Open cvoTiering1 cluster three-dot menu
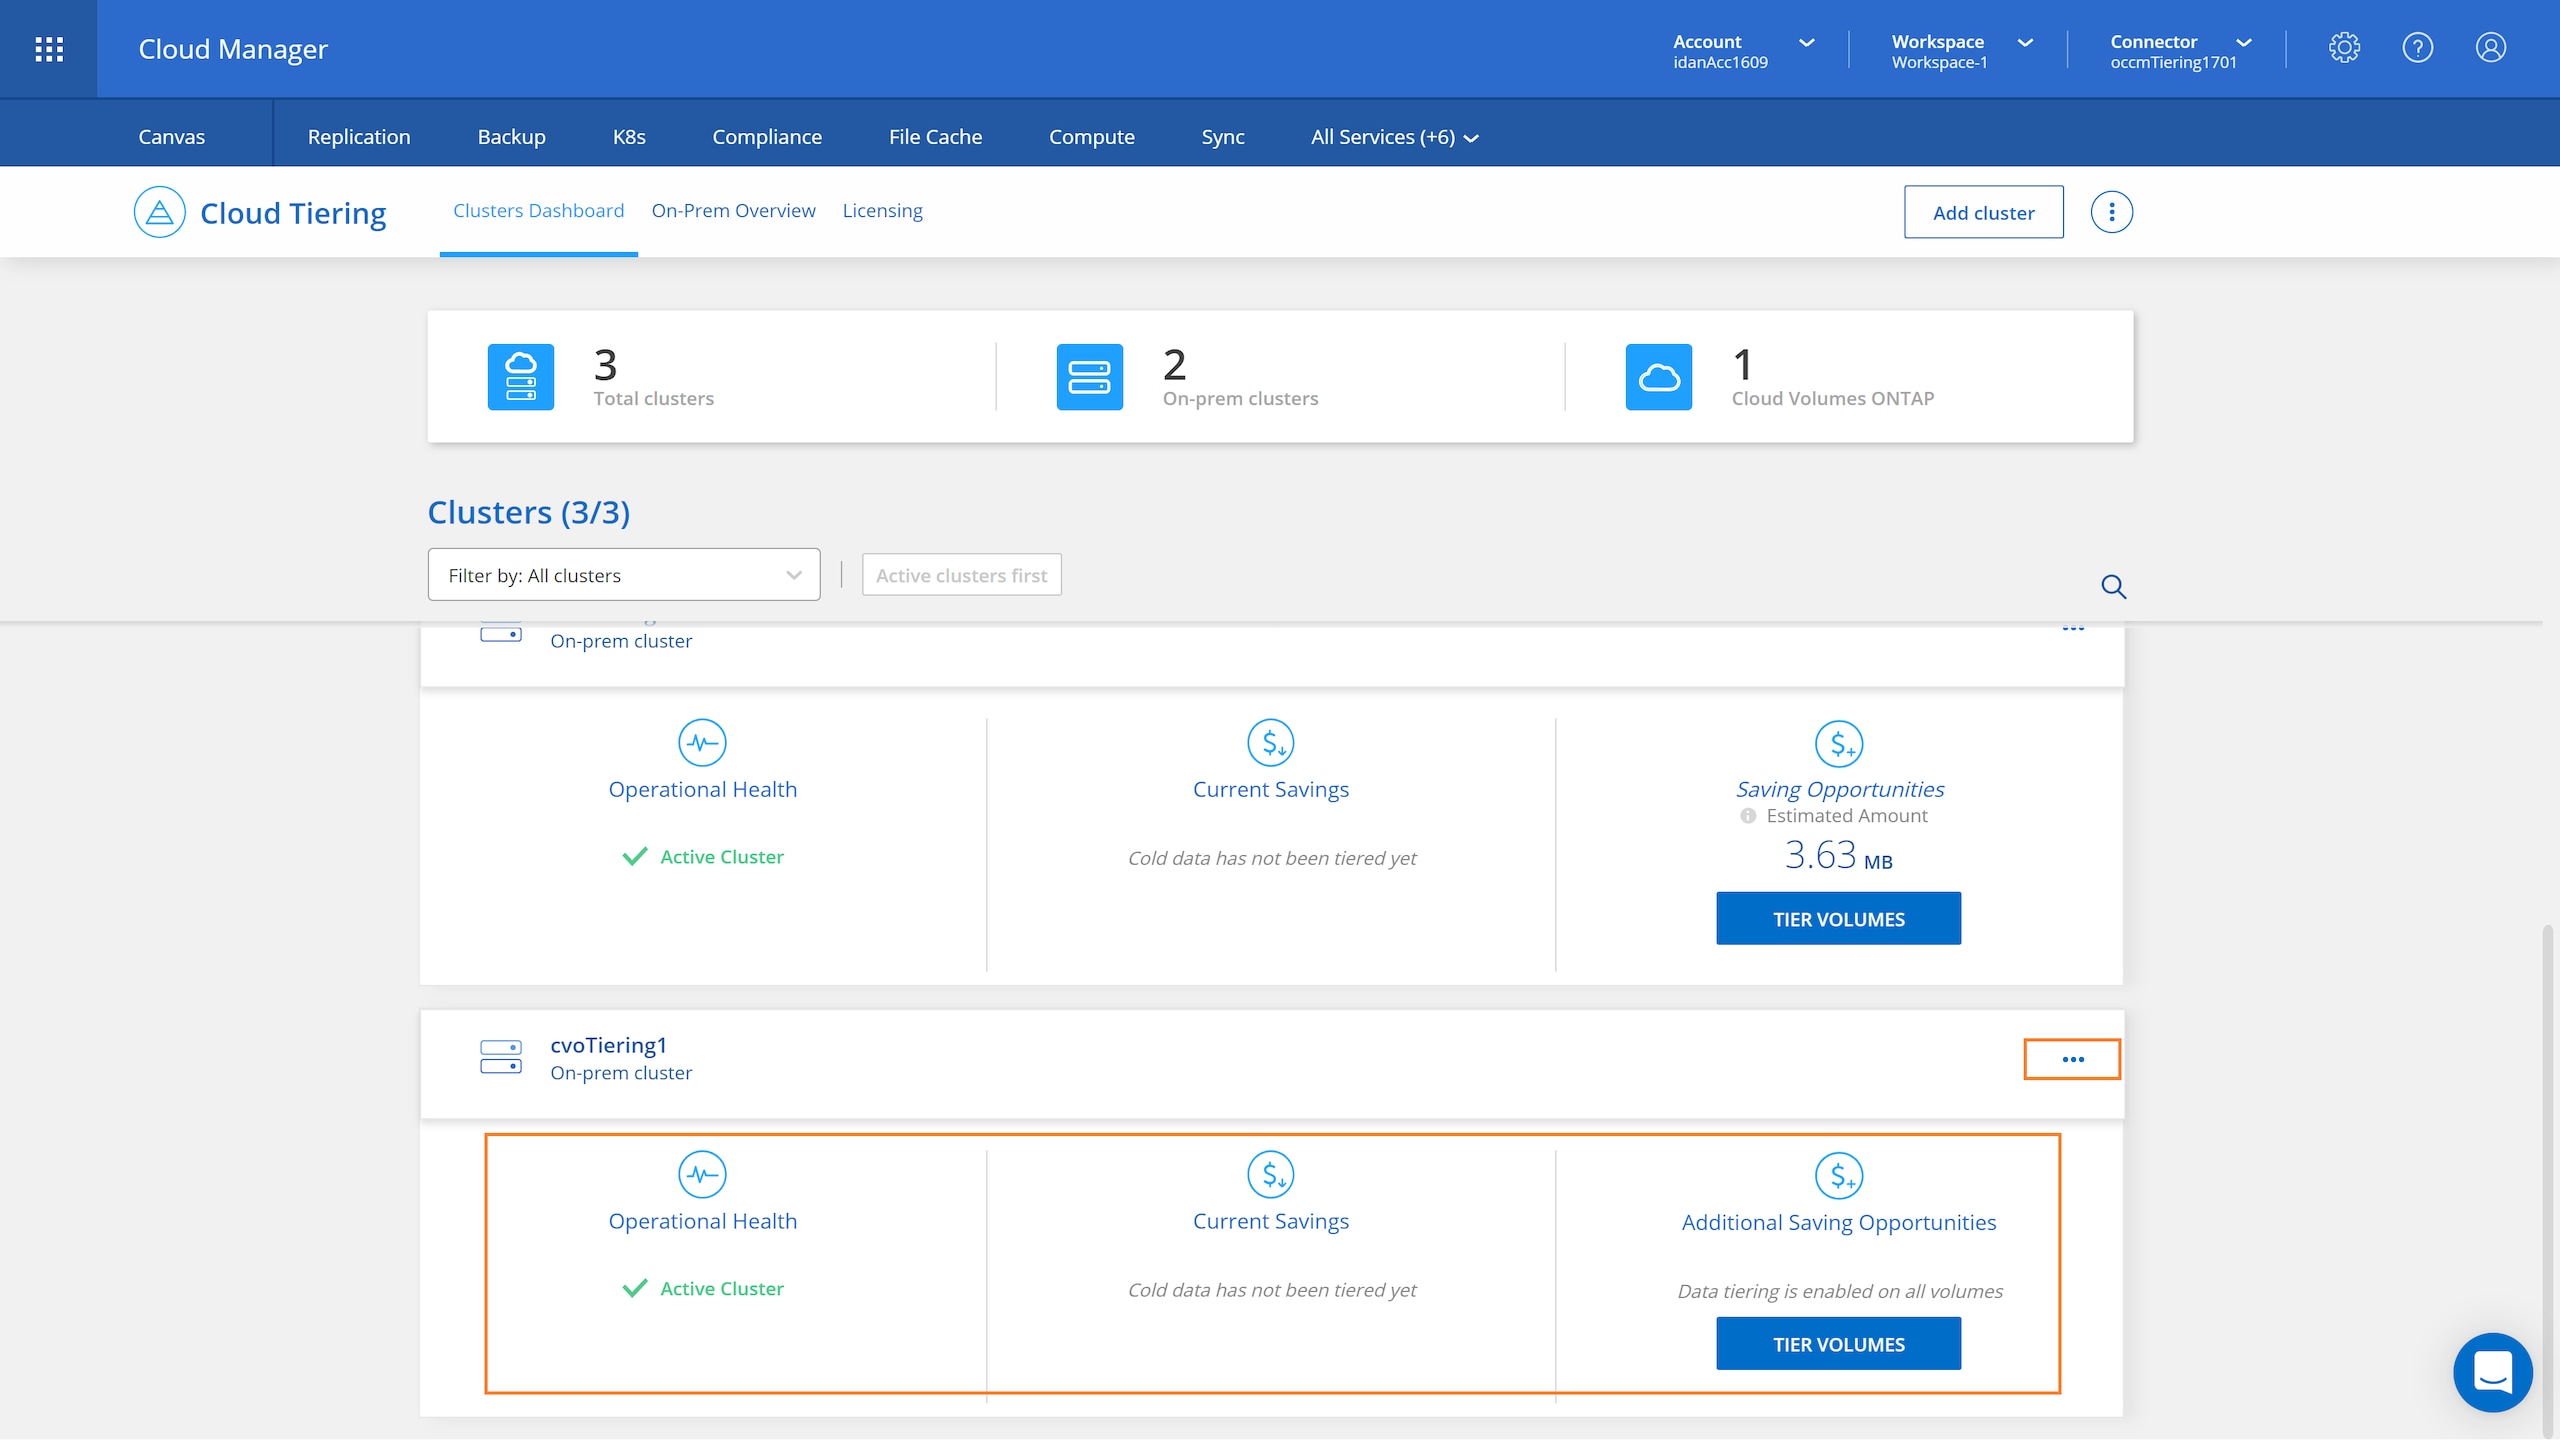 (x=2072, y=1059)
